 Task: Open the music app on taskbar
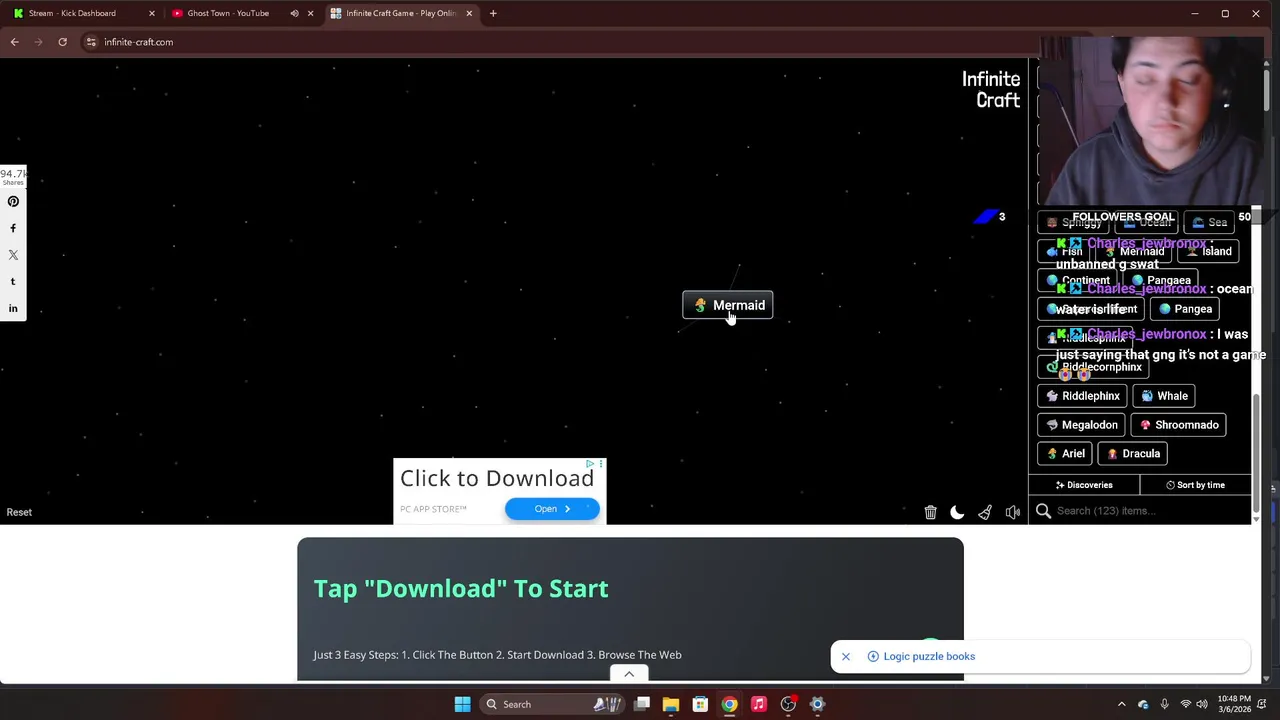pyautogui.click(x=758, y=704)
